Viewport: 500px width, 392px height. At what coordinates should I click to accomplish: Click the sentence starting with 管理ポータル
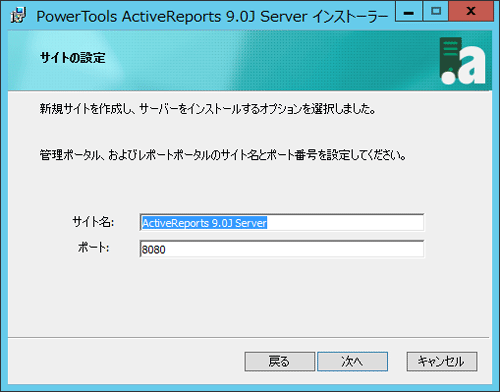(223, 155)
